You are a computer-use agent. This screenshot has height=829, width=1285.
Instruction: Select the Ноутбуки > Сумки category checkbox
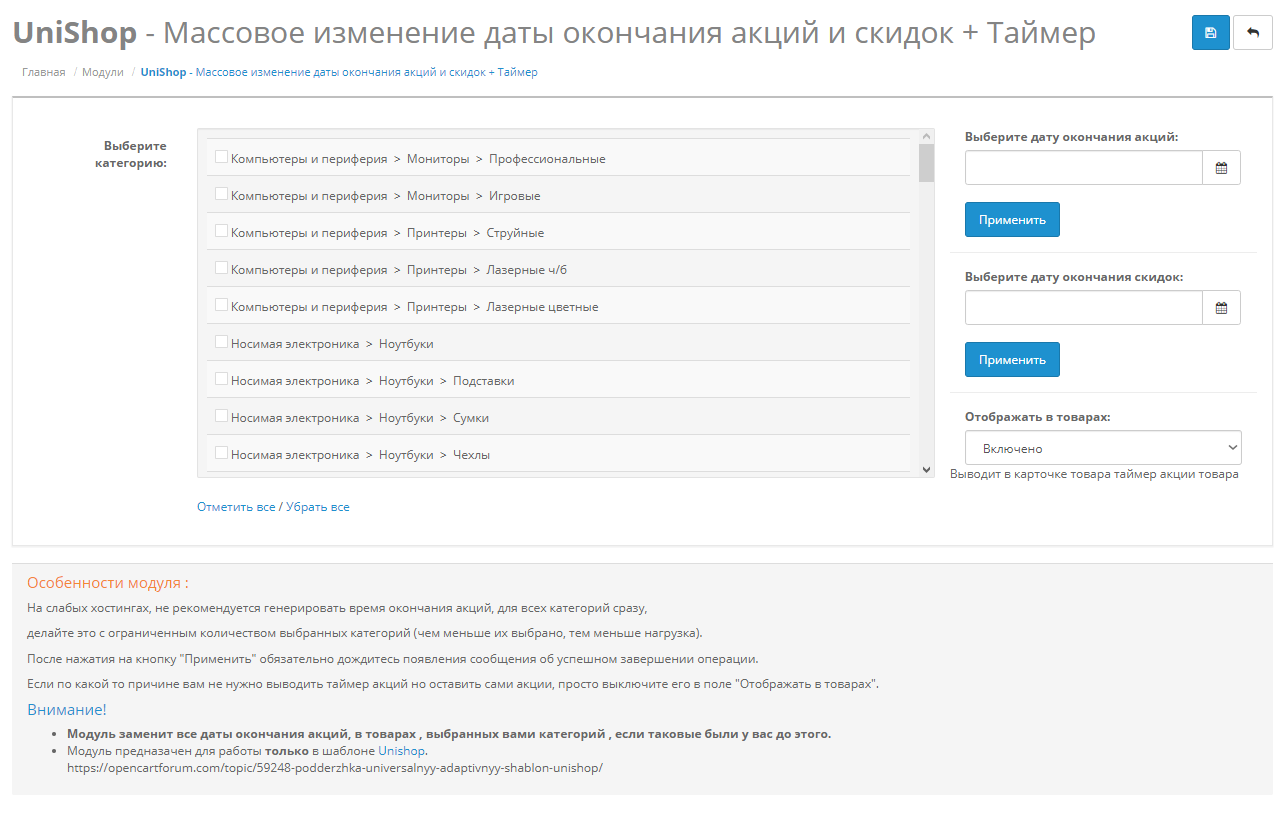[x=222, y=417]
